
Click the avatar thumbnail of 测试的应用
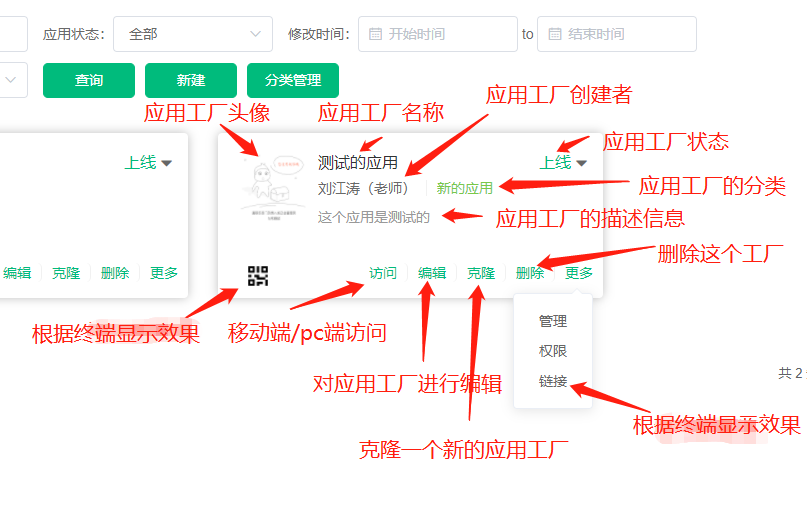[x=272, y=188]
